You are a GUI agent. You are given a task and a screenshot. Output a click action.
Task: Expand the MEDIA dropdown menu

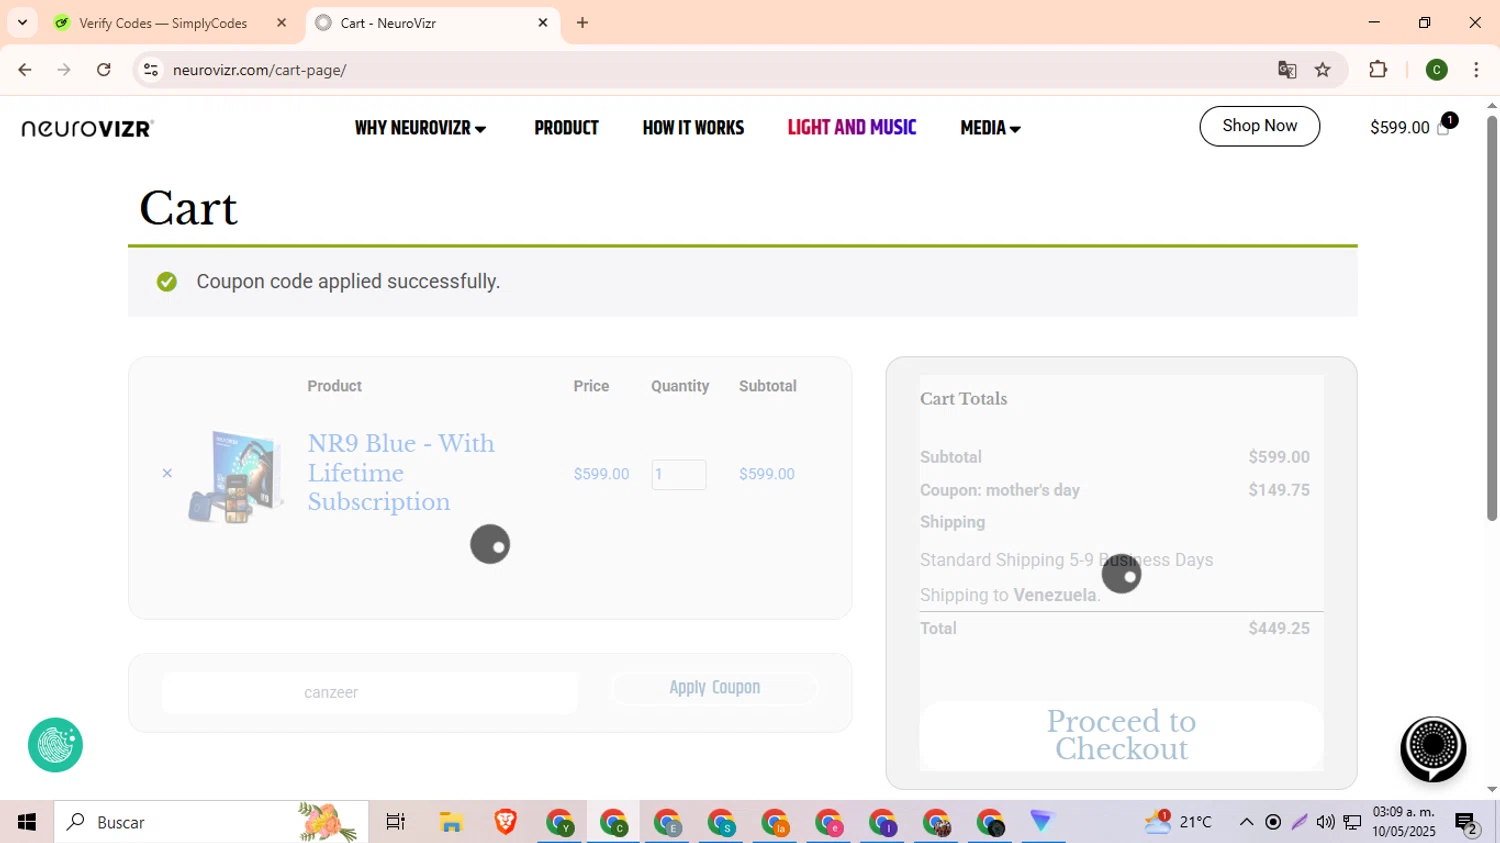[990, 128]
